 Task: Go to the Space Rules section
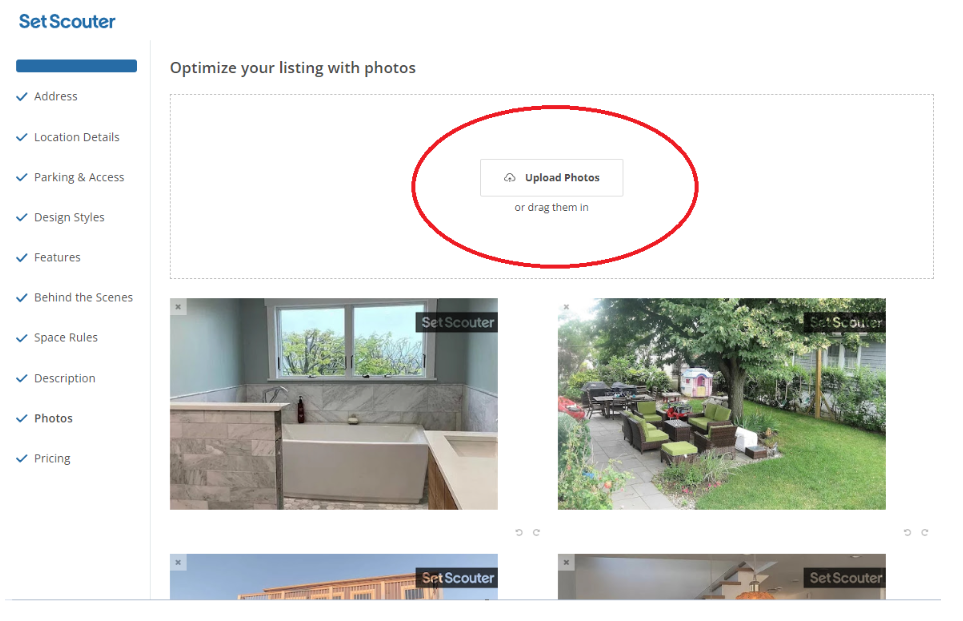click(x=66, y=338)
